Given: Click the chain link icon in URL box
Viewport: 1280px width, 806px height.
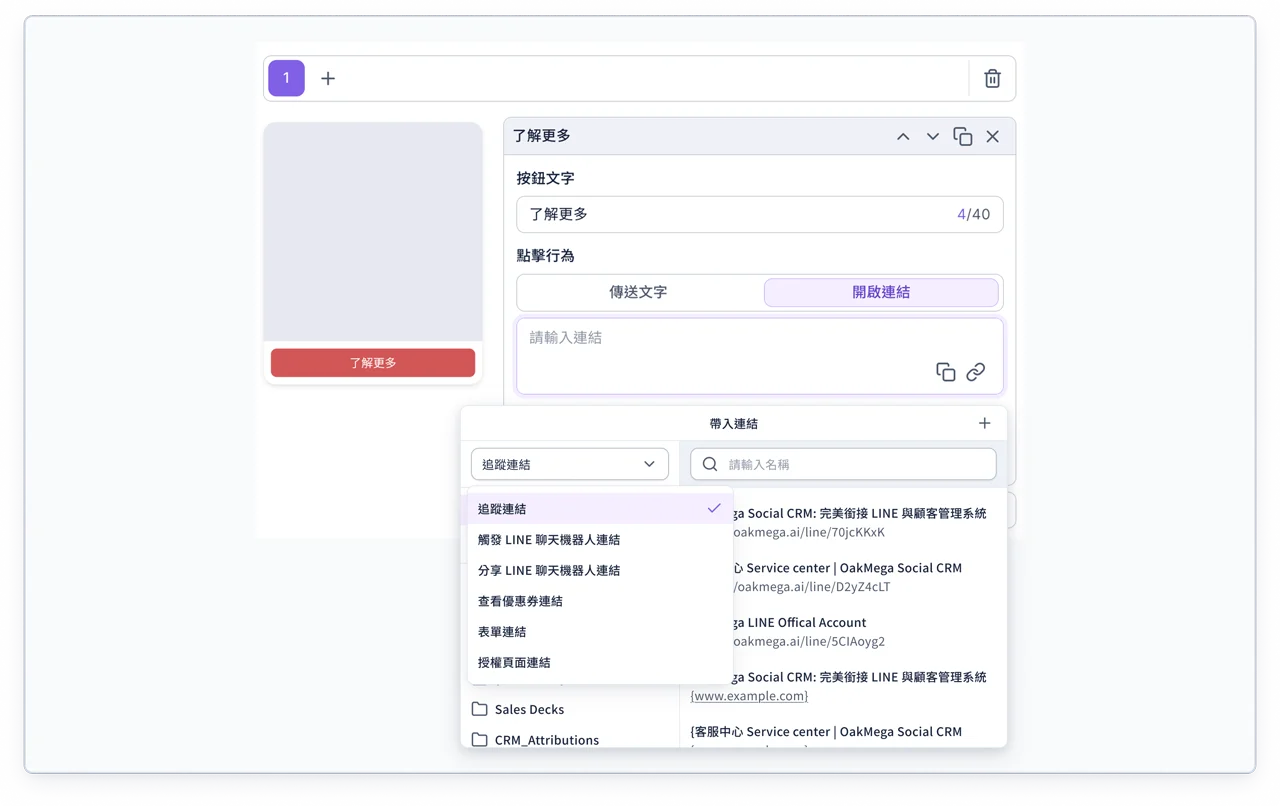Looking at the screenshot, I should [x=976, y=372].
